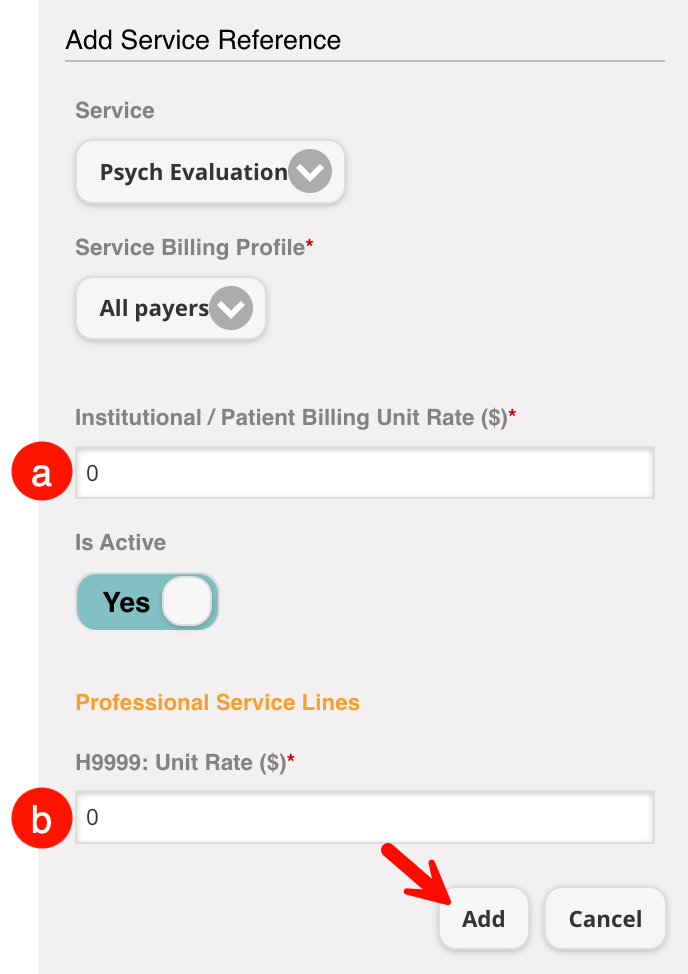Viewport: 688px width, 974px height.
Task: Select a different Service from the dropdown
Action: (x=210, y=171)
